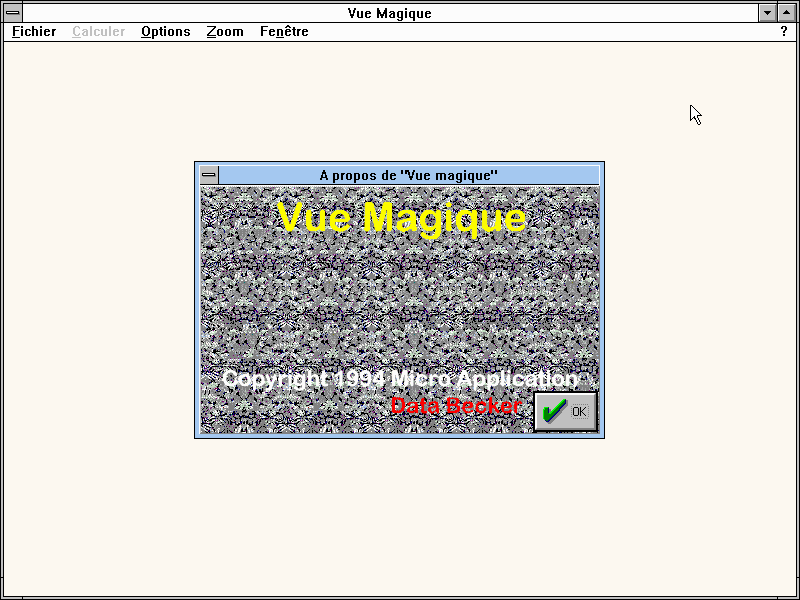Click the main "Vue Magique" window title bar
Viewport: 800px width, 600px height.
(390, 13)
